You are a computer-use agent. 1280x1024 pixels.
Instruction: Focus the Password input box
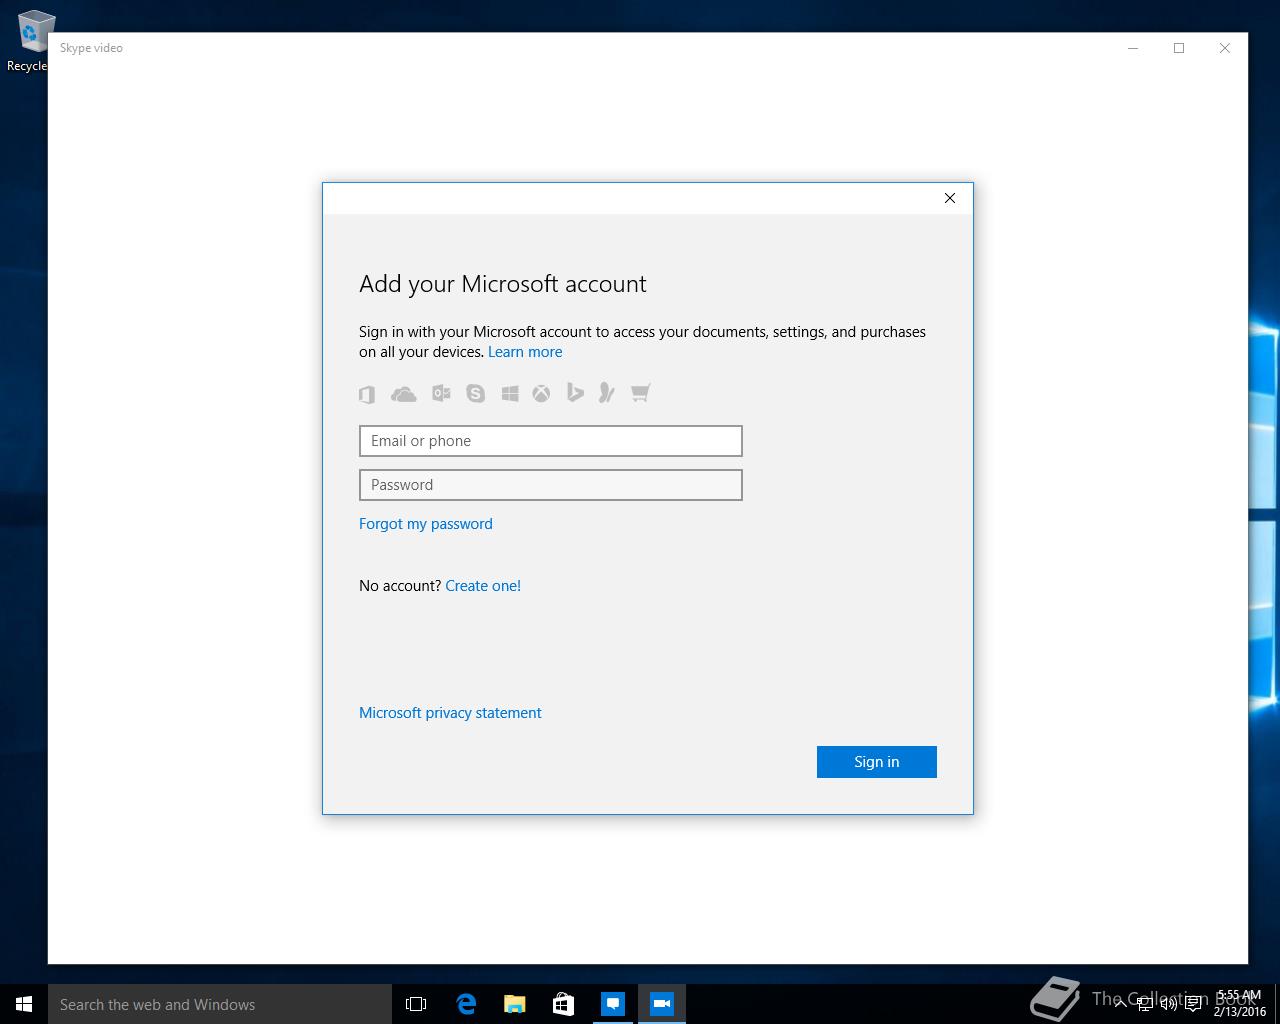click(551, 485)
